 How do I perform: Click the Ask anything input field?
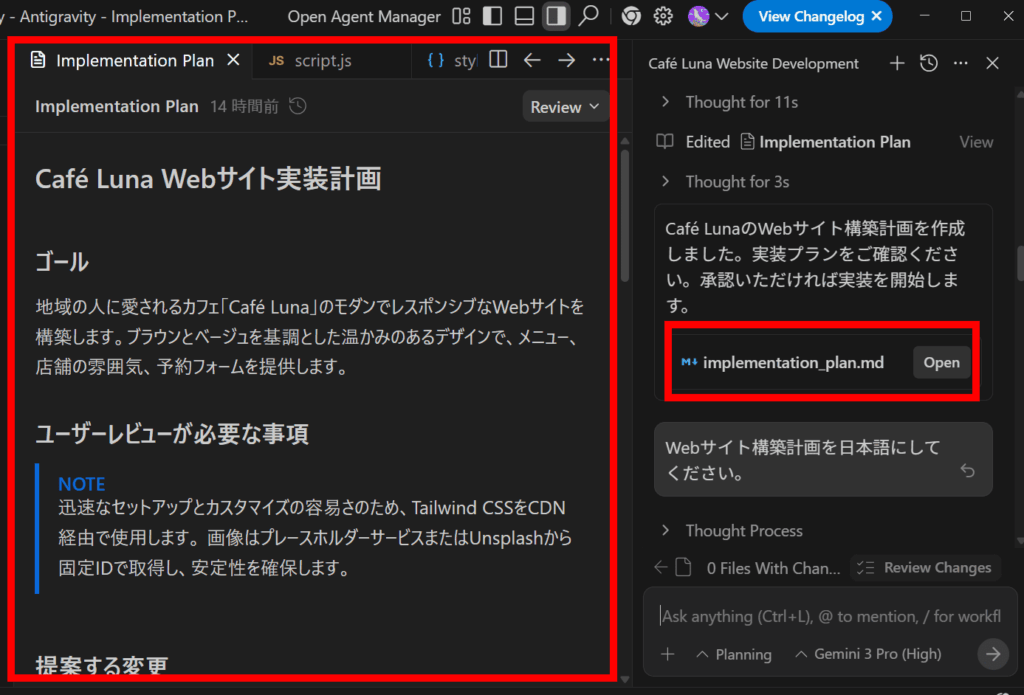[828, 616]
